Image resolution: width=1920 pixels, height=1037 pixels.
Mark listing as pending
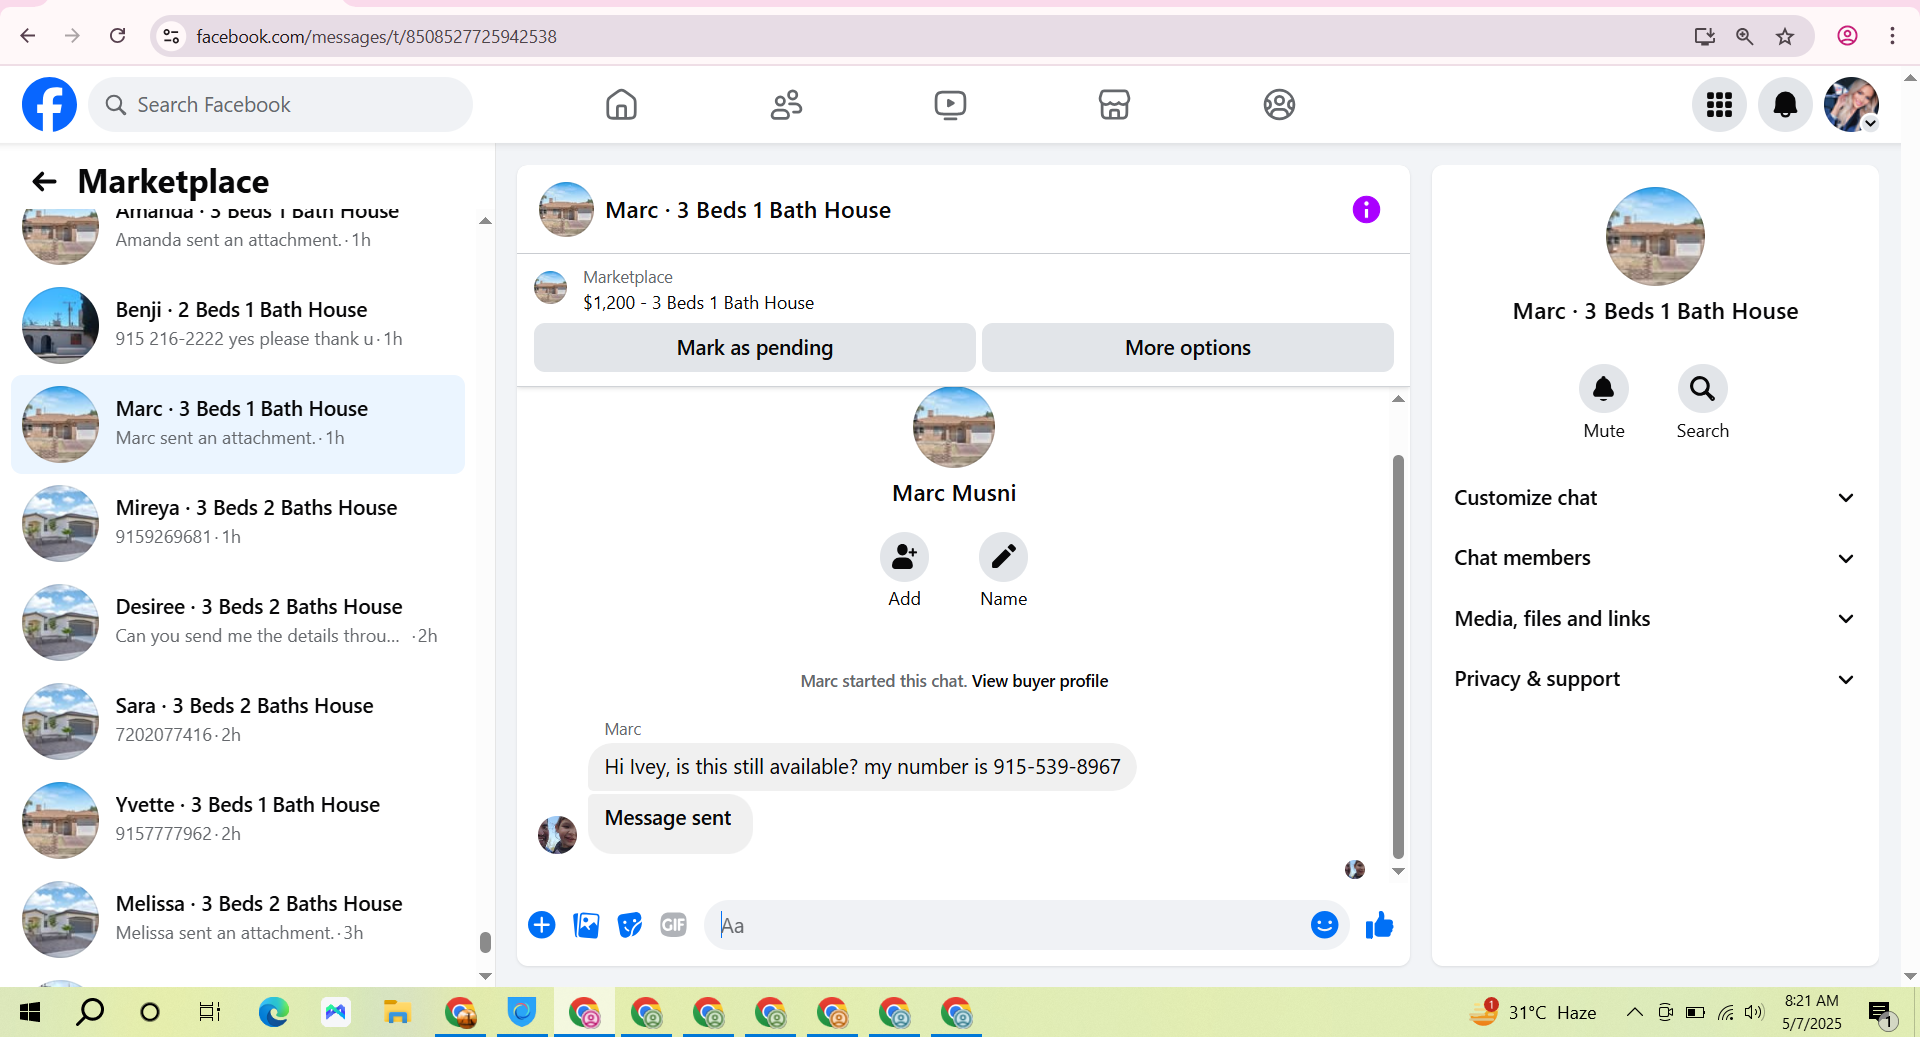(754, 347)
